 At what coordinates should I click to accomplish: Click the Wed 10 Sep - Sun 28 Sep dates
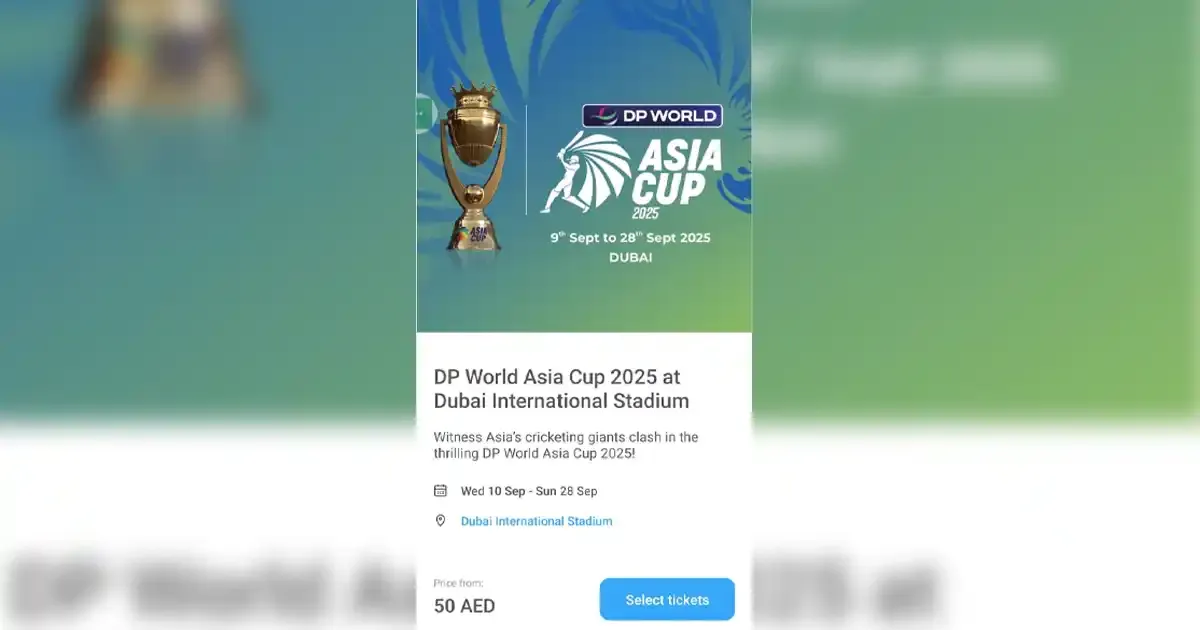529,491
